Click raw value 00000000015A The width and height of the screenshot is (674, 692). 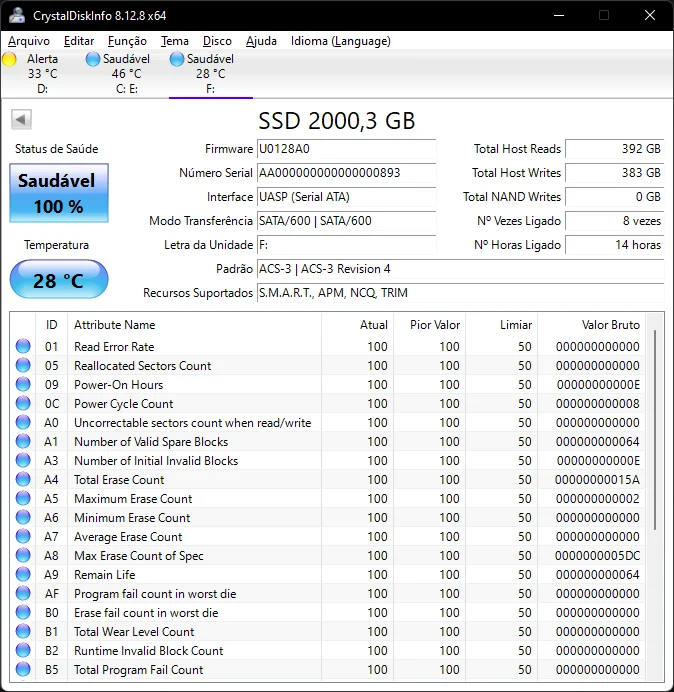click(x=597, y=480)
